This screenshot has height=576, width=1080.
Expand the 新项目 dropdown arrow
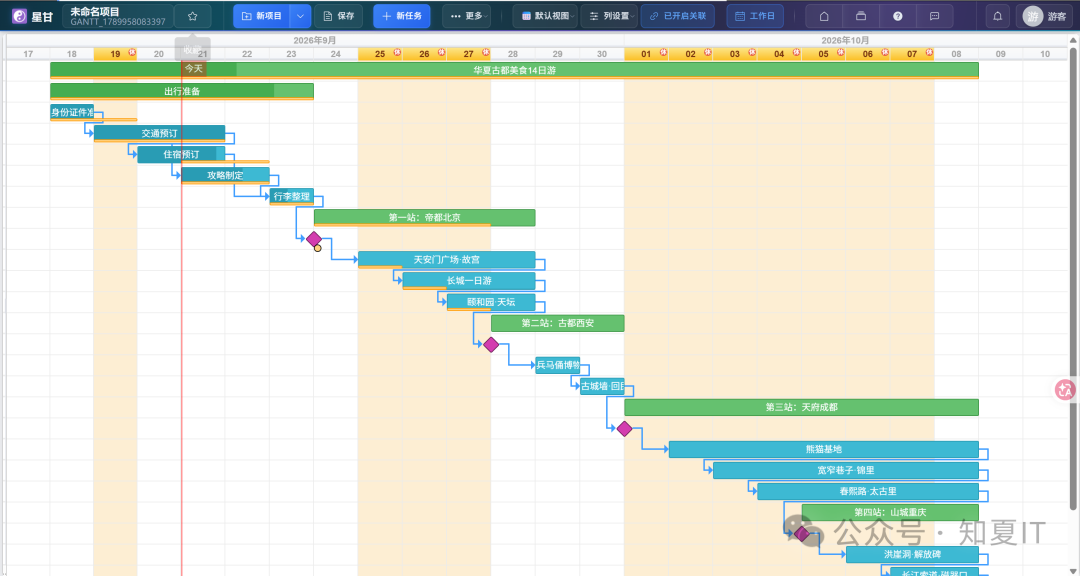[300, 16]
